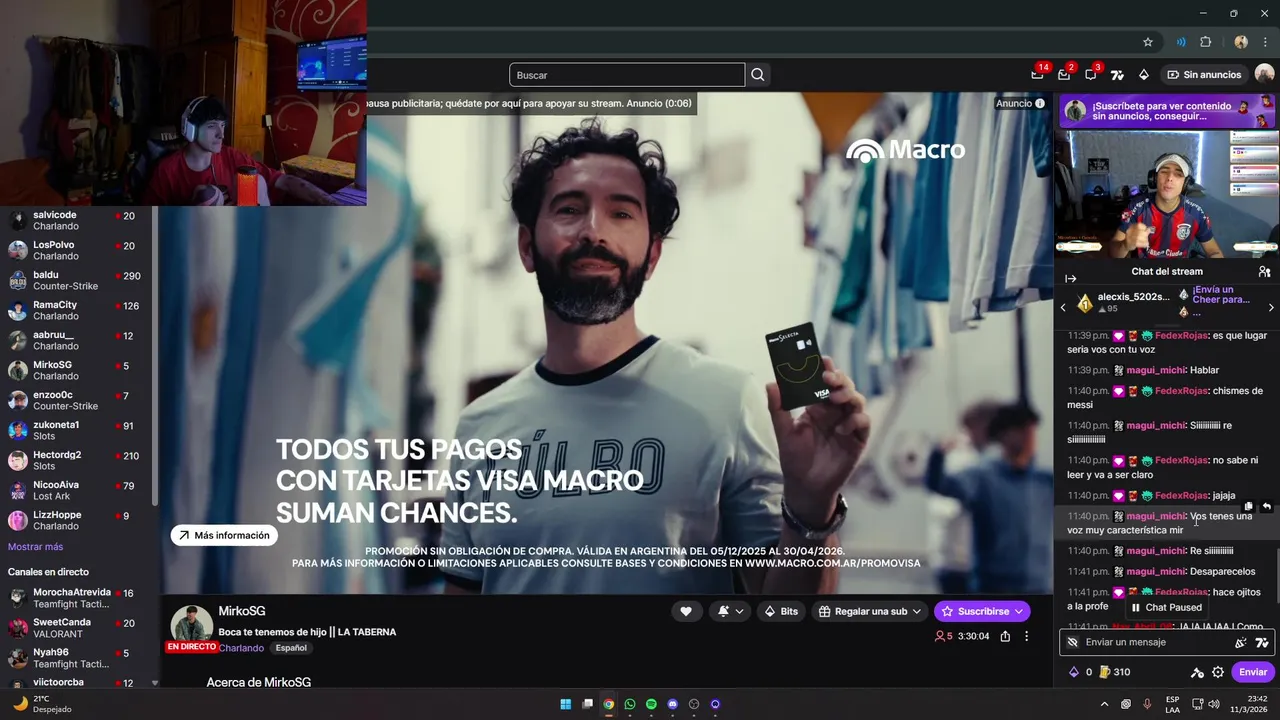Expand notification bell dropdown
Viewport: 1280px width, 720px height.
[730, 611]
